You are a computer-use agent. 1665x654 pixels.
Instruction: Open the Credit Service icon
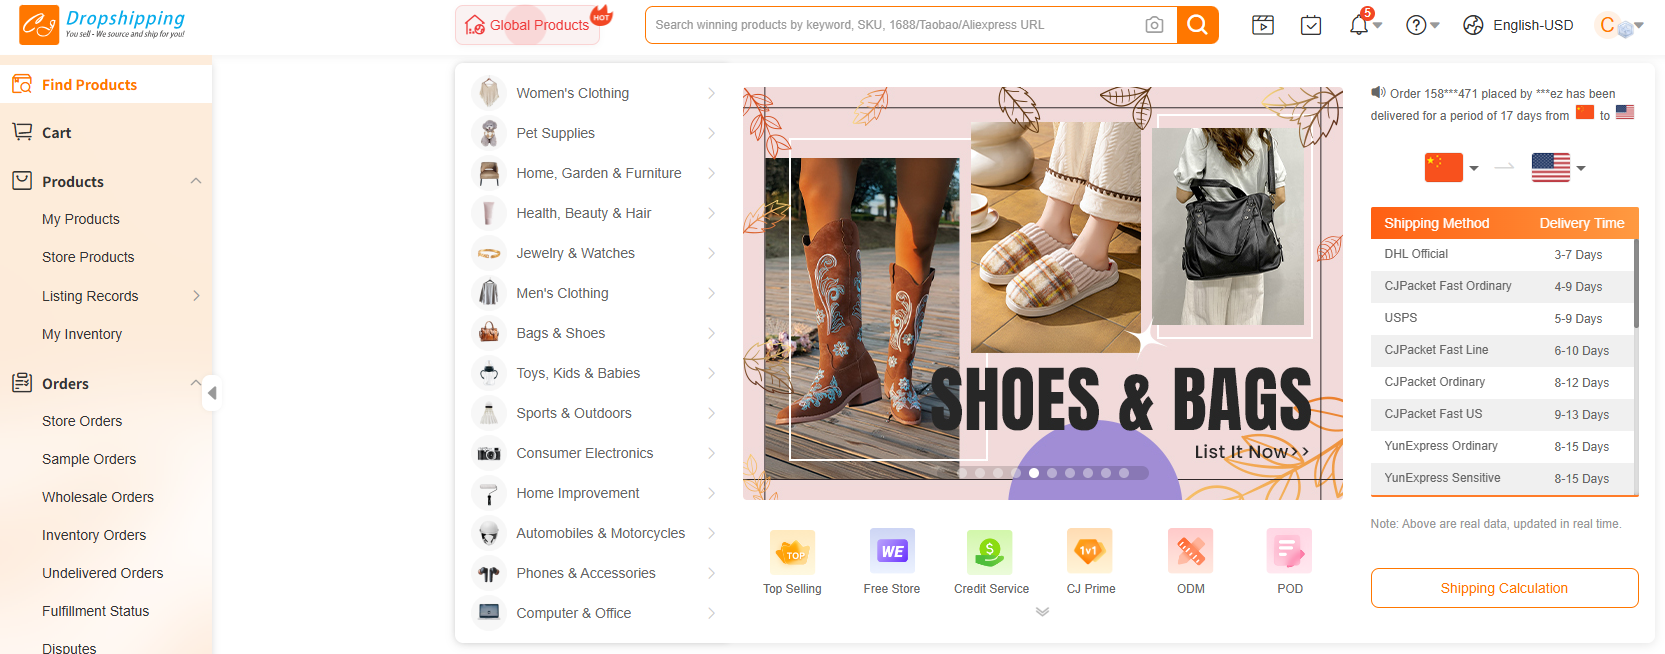pos(990,552)
